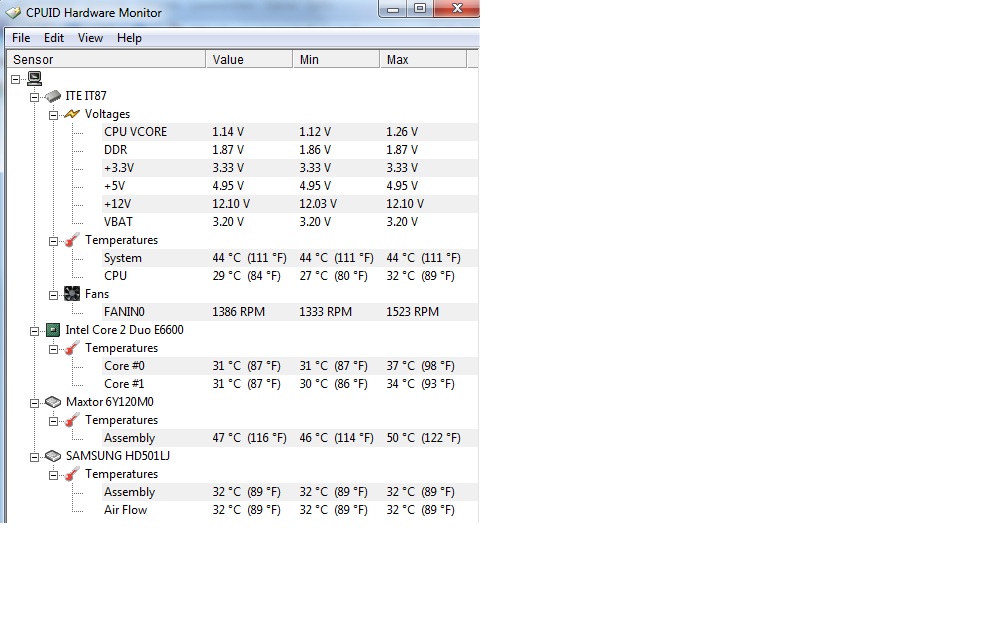Click the Intel Core 2 Duo thermometer icon

click(72, 348)
